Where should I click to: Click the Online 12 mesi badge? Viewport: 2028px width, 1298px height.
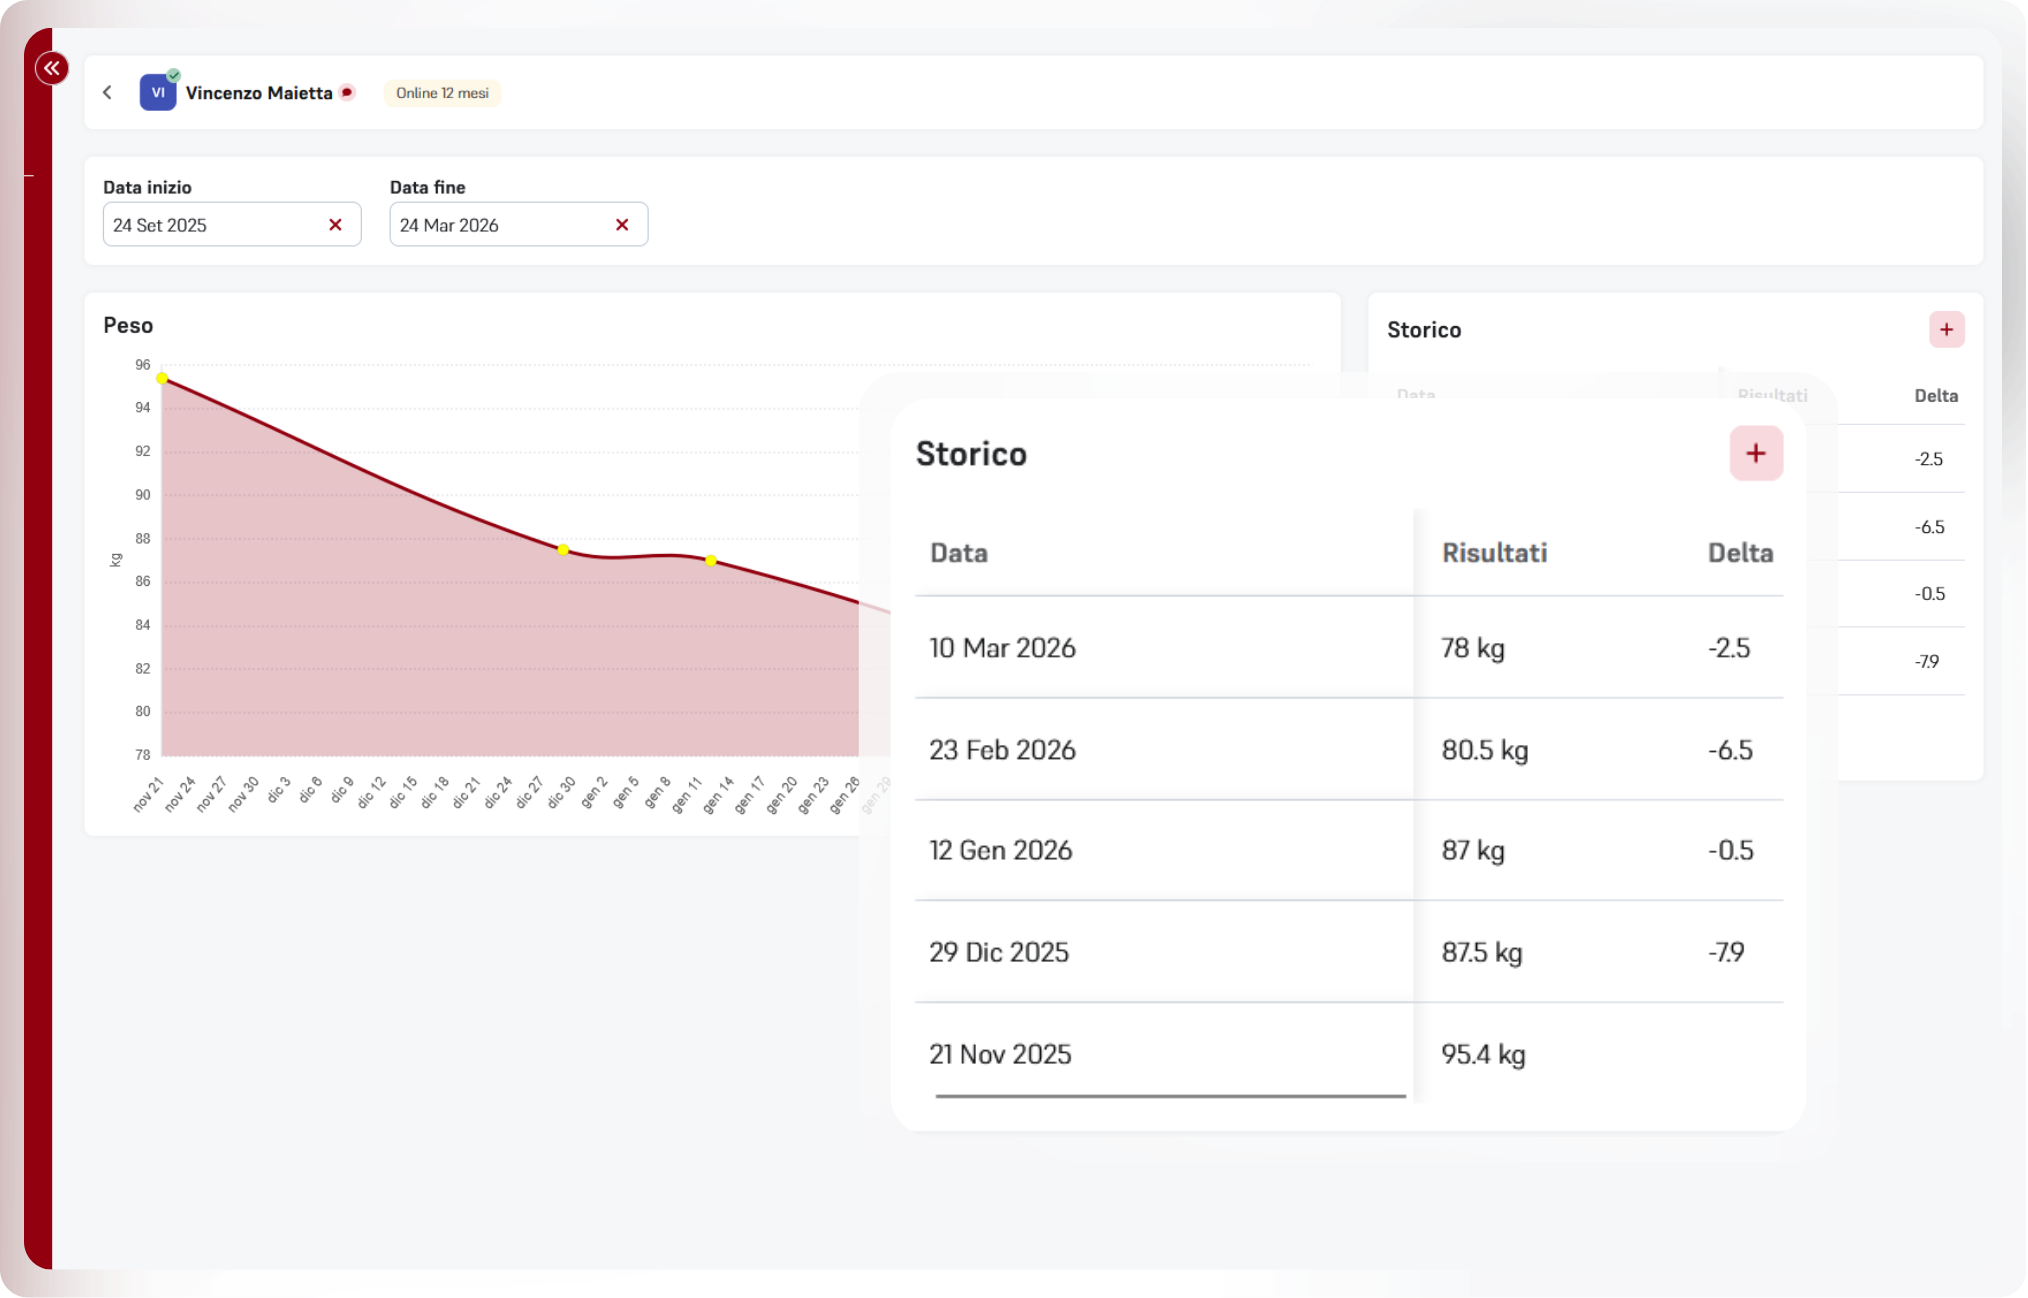point(442,93)
